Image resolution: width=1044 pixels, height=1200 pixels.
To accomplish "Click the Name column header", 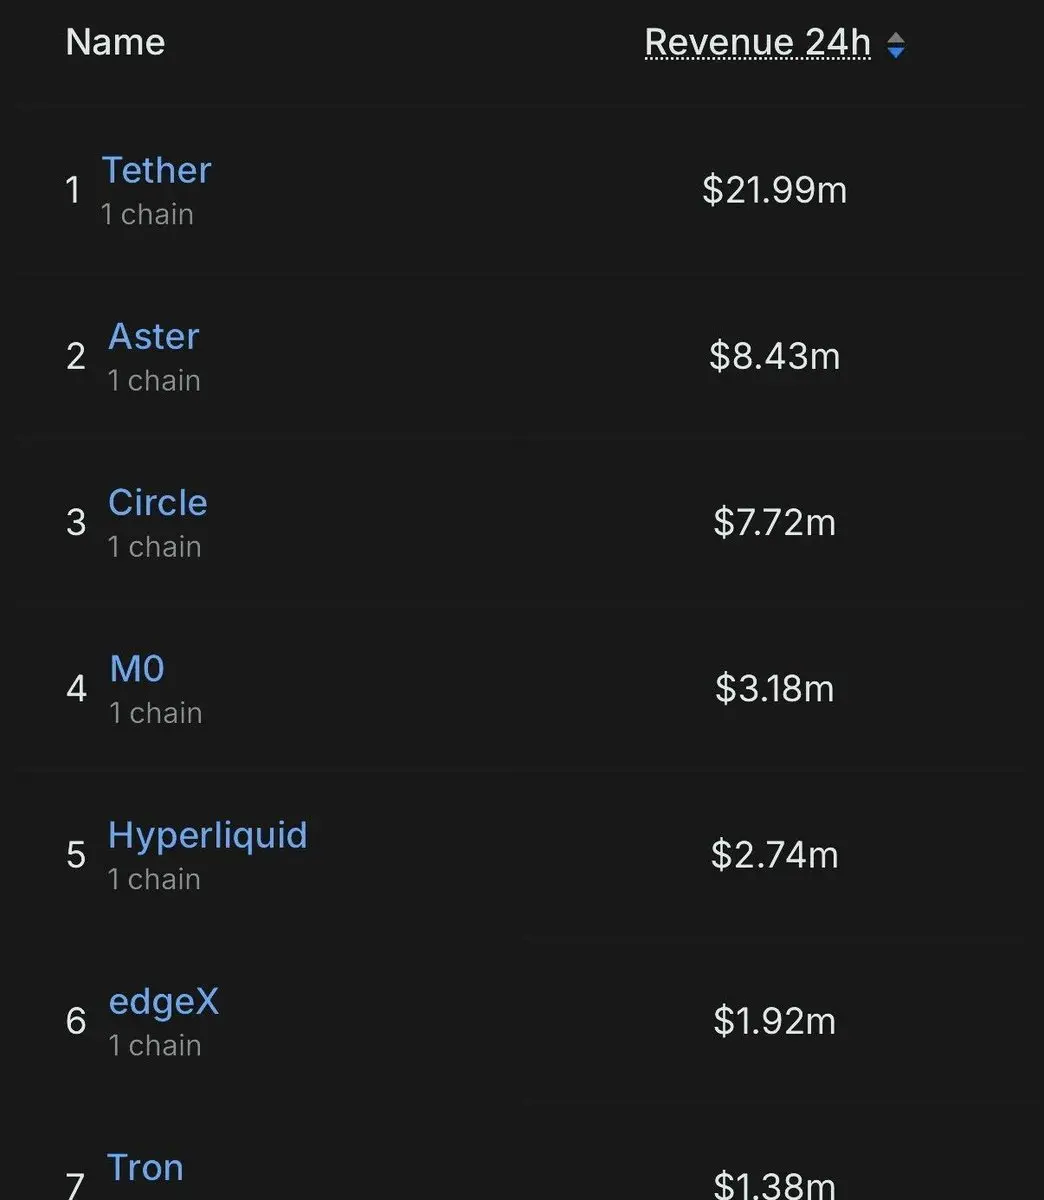I will [115, 42].
